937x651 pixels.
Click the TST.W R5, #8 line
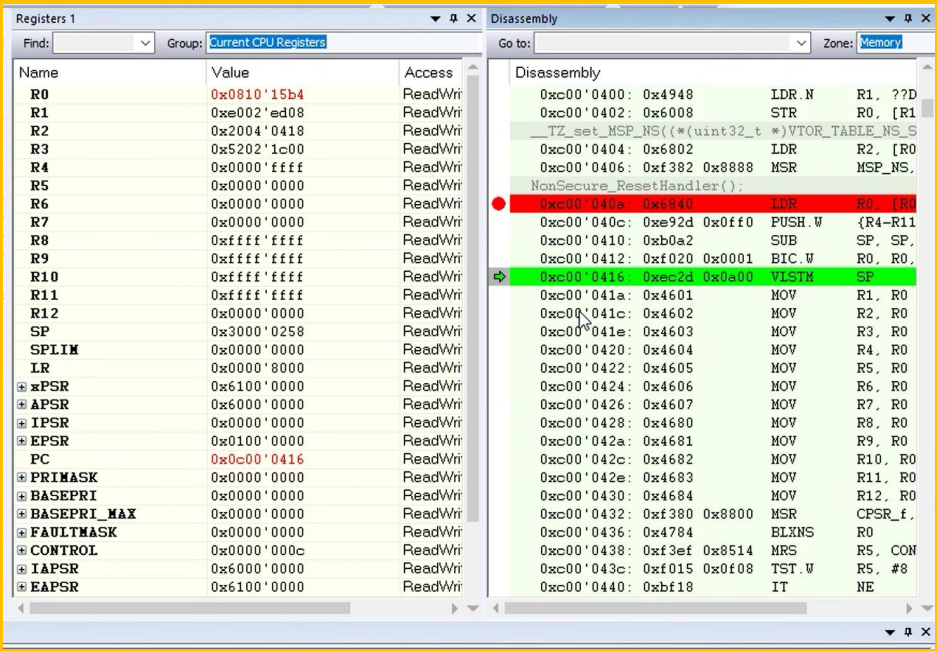[x=713, y=569]
